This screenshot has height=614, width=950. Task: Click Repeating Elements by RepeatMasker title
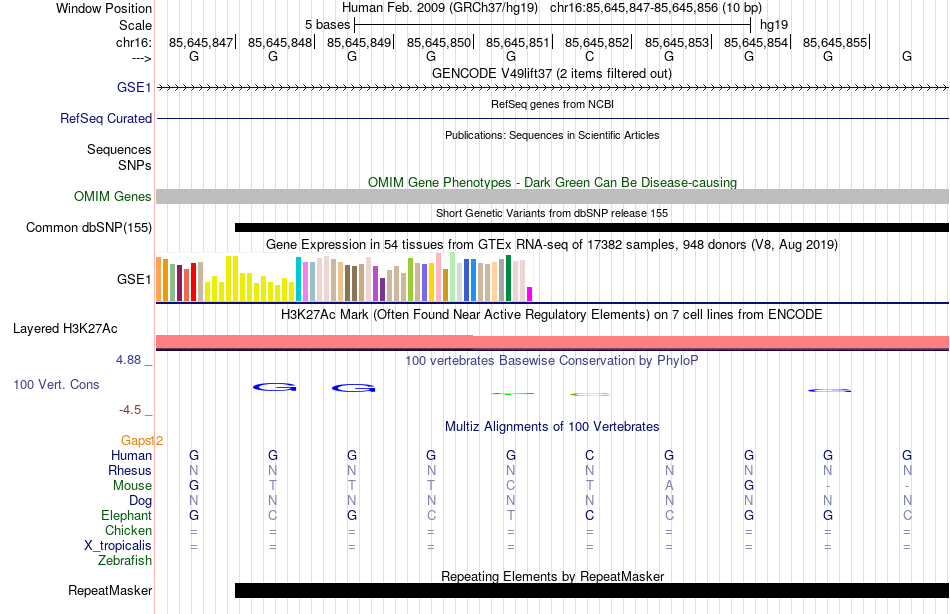click(553, 576)
